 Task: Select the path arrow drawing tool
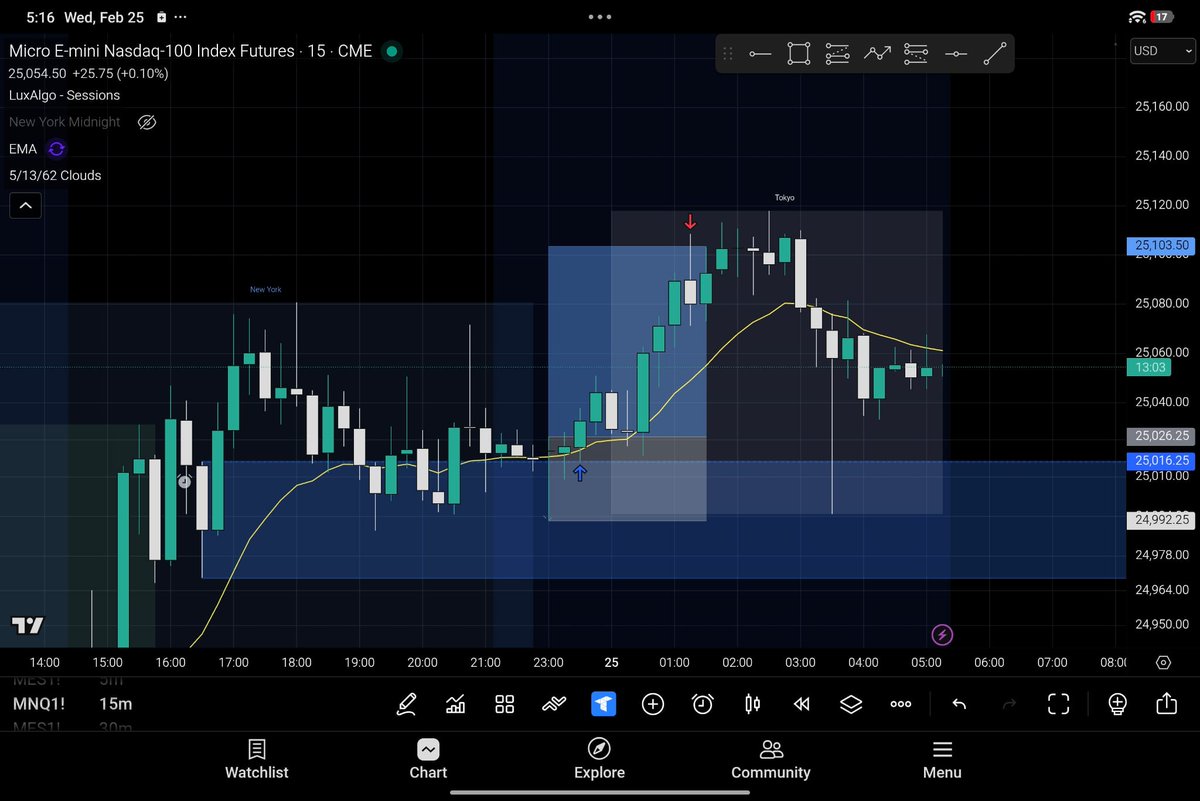[x=877, y=54]
